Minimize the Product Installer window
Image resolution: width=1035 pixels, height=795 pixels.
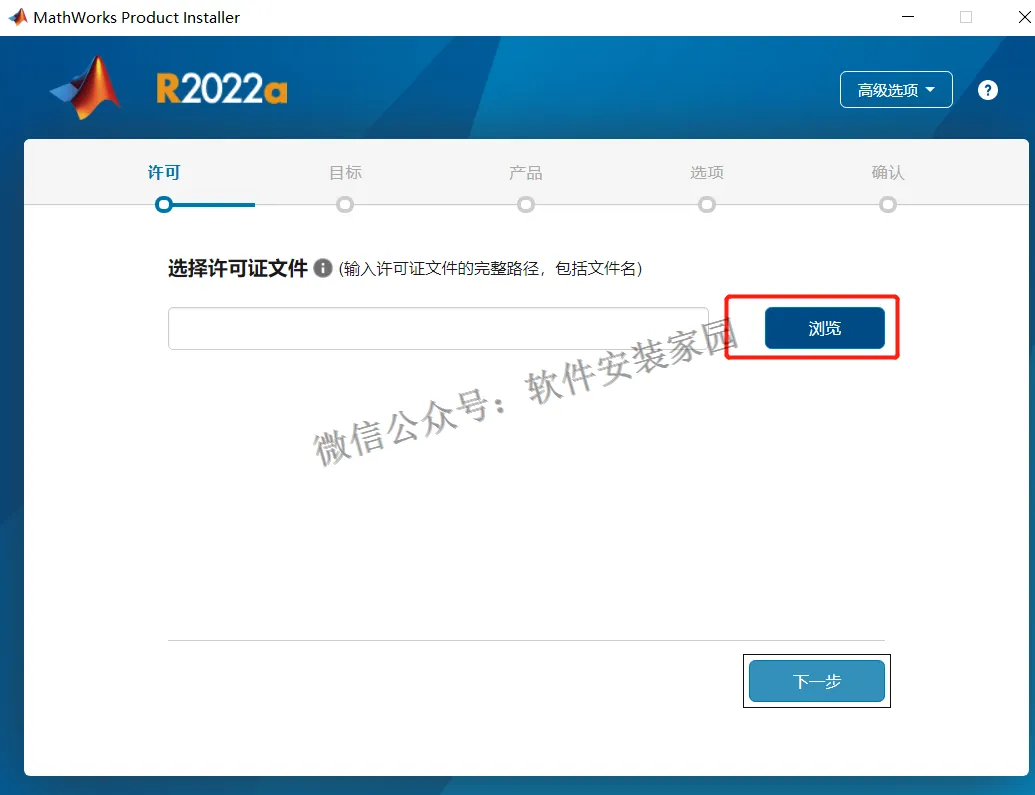coord(908,17)
